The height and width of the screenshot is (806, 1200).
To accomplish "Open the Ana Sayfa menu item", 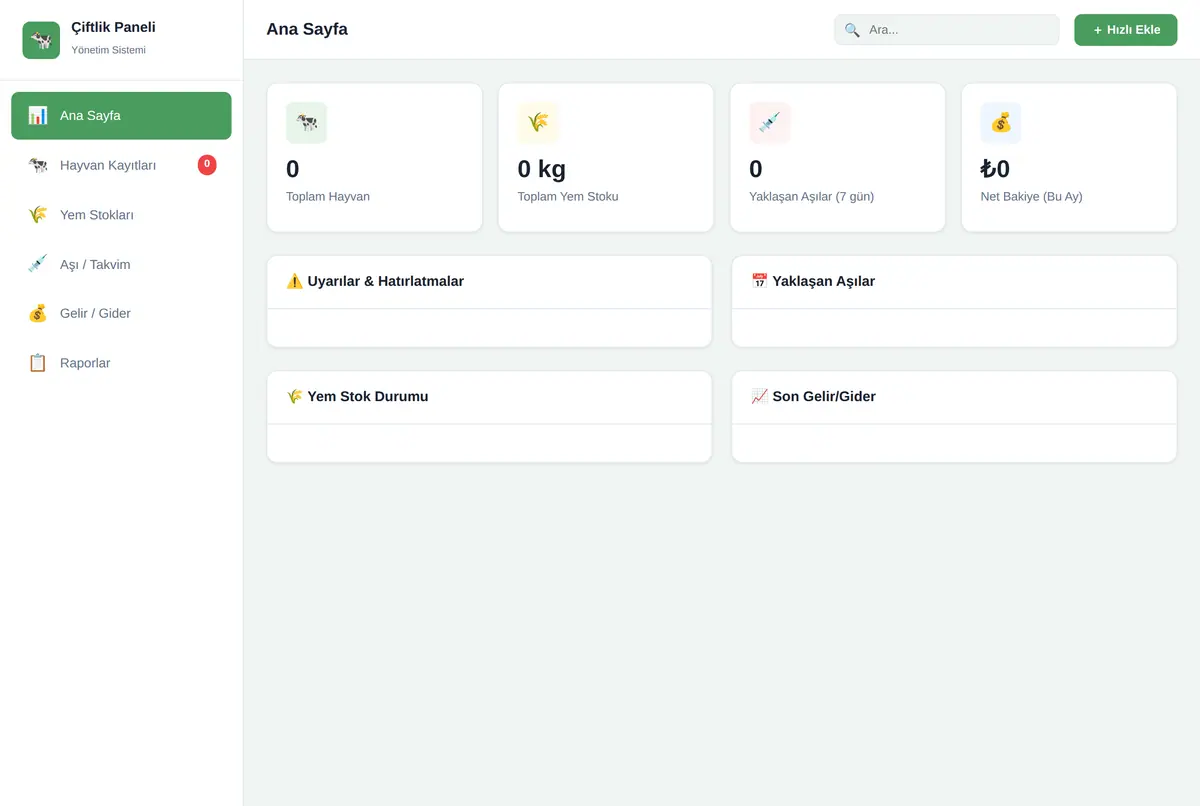I will (121, 115).
